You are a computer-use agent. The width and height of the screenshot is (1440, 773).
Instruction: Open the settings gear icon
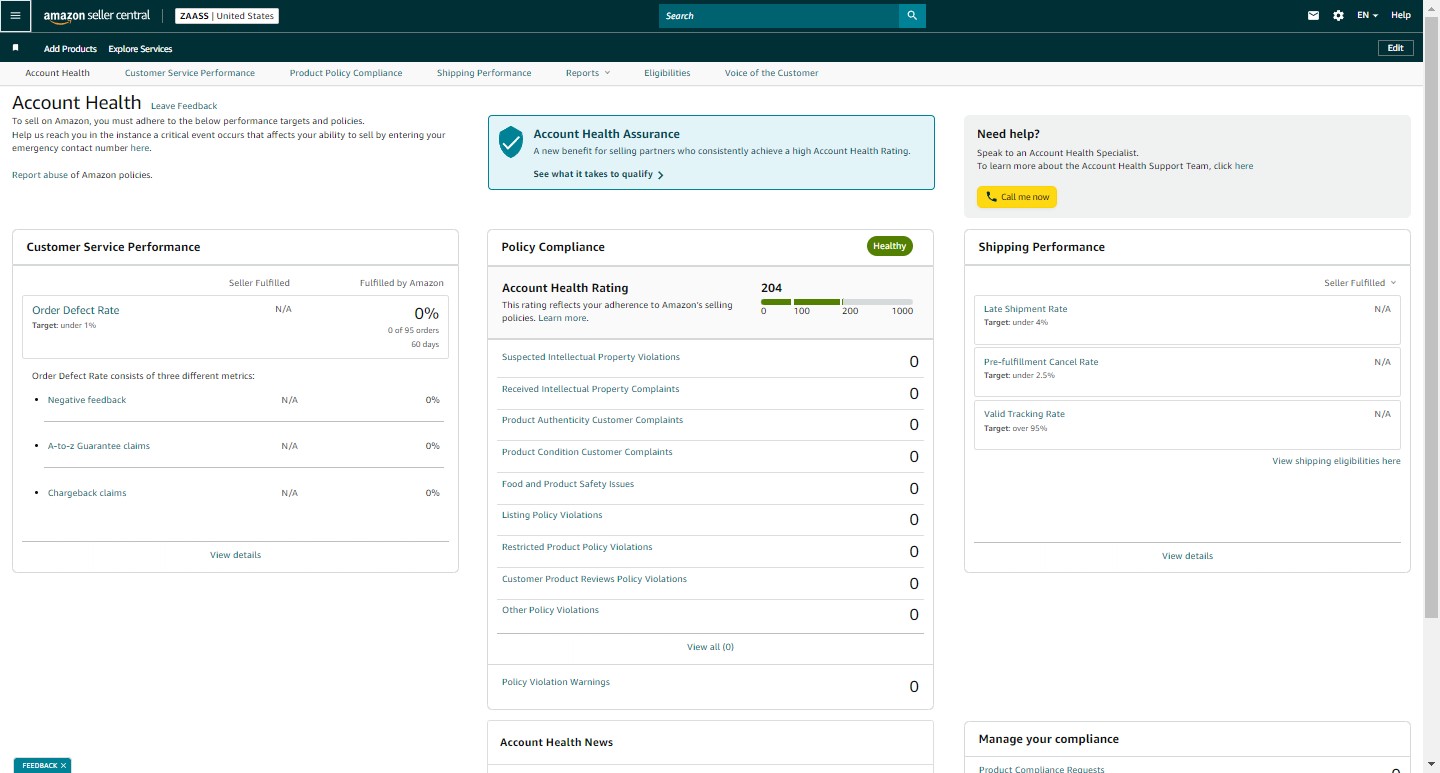tap(1339, 16)
